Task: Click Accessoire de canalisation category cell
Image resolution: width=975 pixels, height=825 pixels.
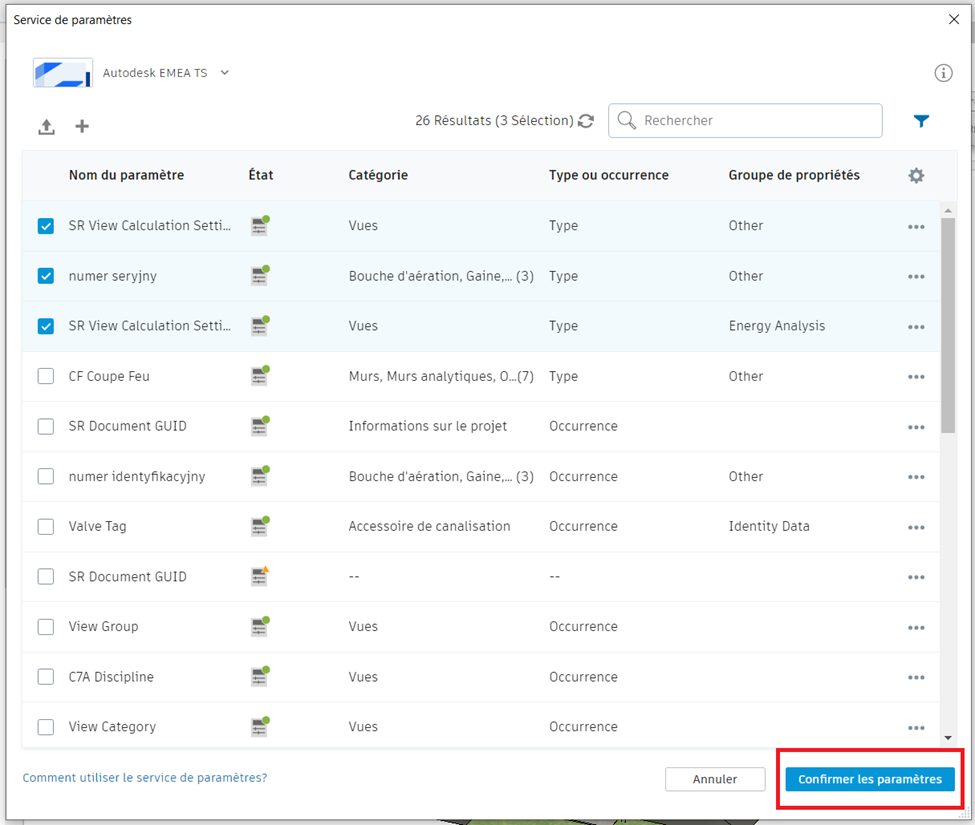Action: [429, 526]
